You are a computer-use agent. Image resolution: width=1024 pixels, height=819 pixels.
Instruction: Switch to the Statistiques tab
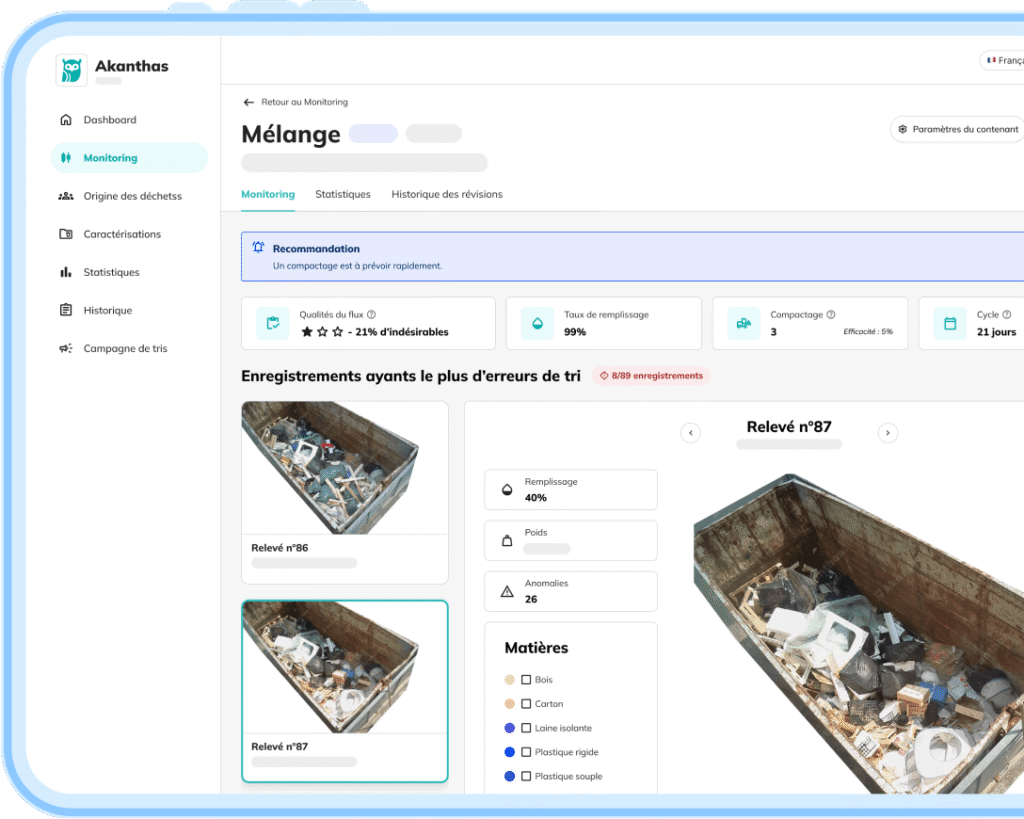coord(343,195)
